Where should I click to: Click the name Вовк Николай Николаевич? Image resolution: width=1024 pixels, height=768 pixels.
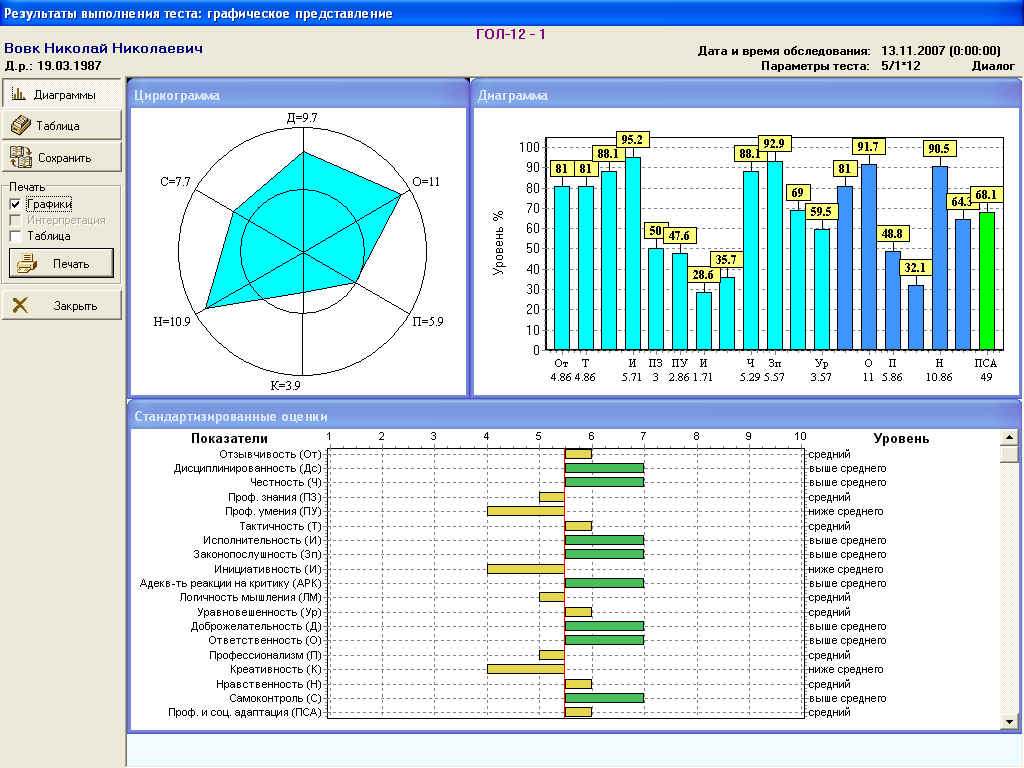tap(103, 48)
